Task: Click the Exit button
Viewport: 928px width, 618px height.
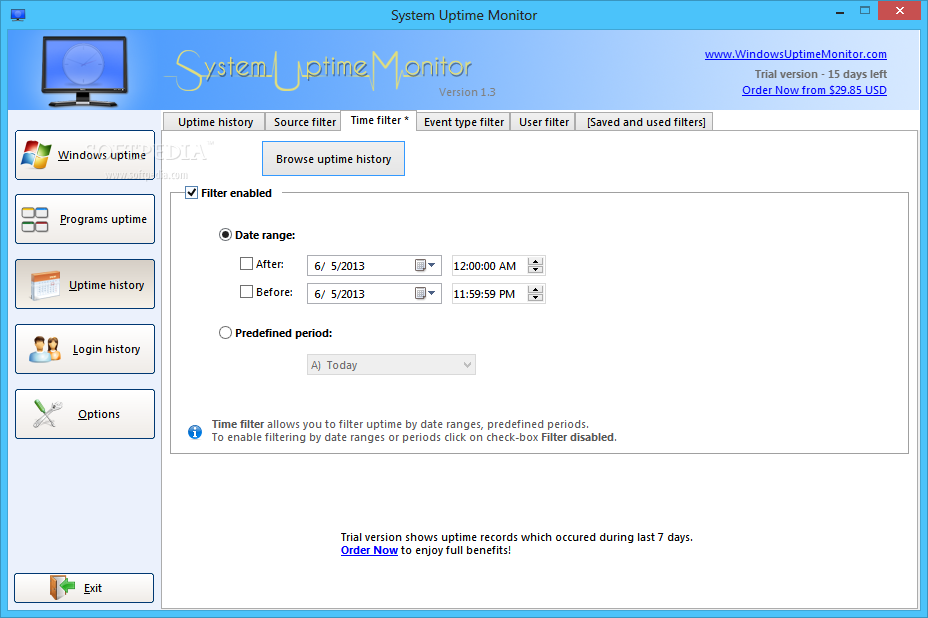Action: (x=84, y=588)
